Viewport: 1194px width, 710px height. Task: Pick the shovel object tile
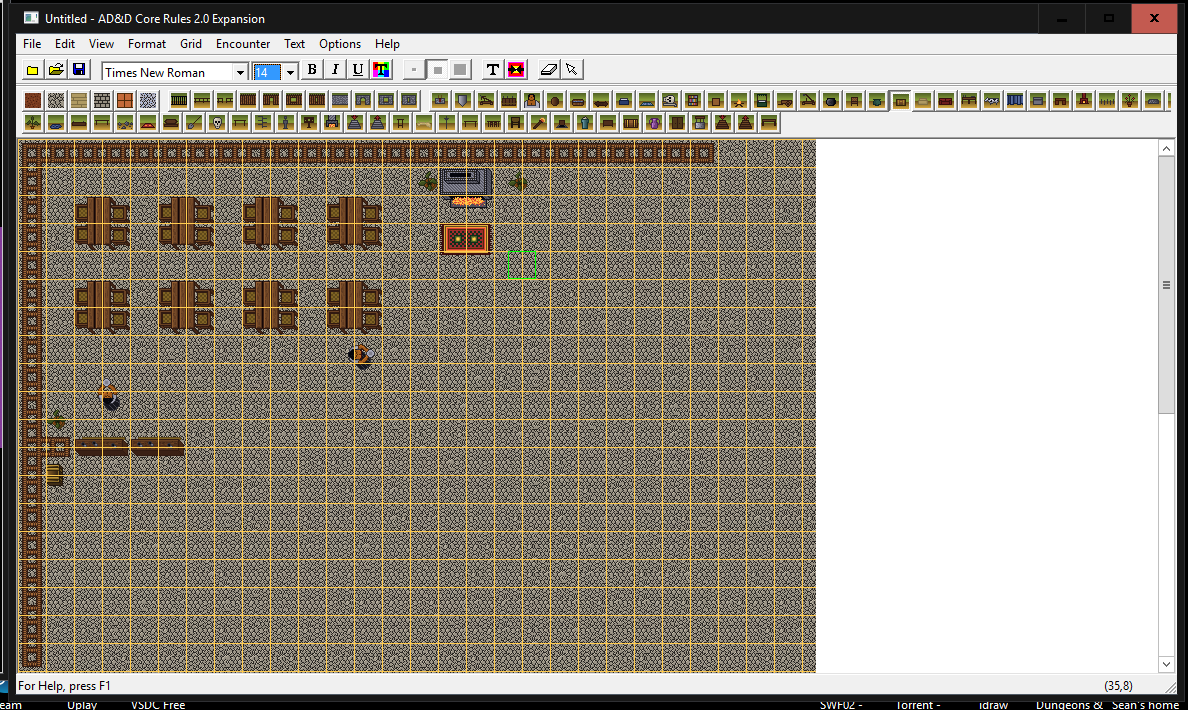click(192, 121)
